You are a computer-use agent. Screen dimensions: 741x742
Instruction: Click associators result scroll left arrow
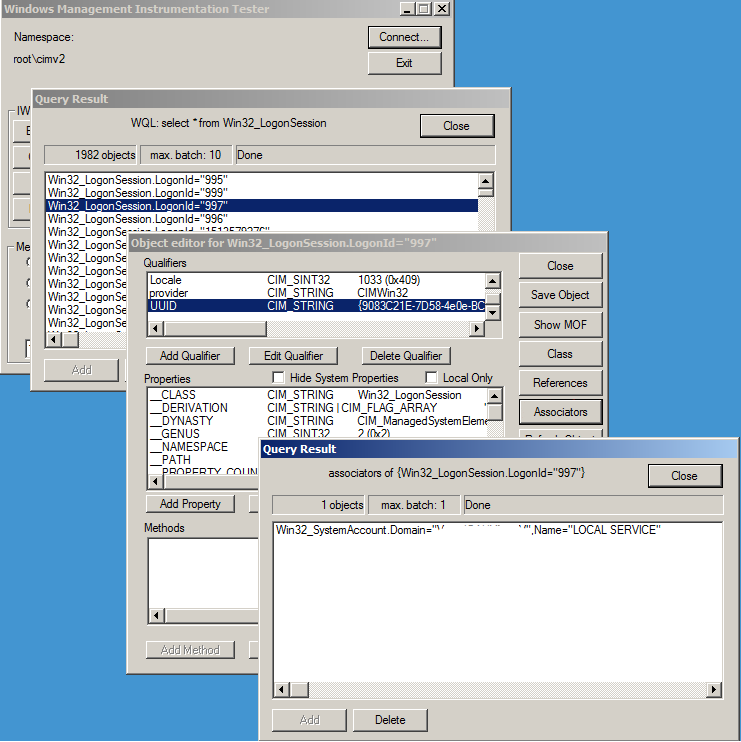tap(282, 690)
